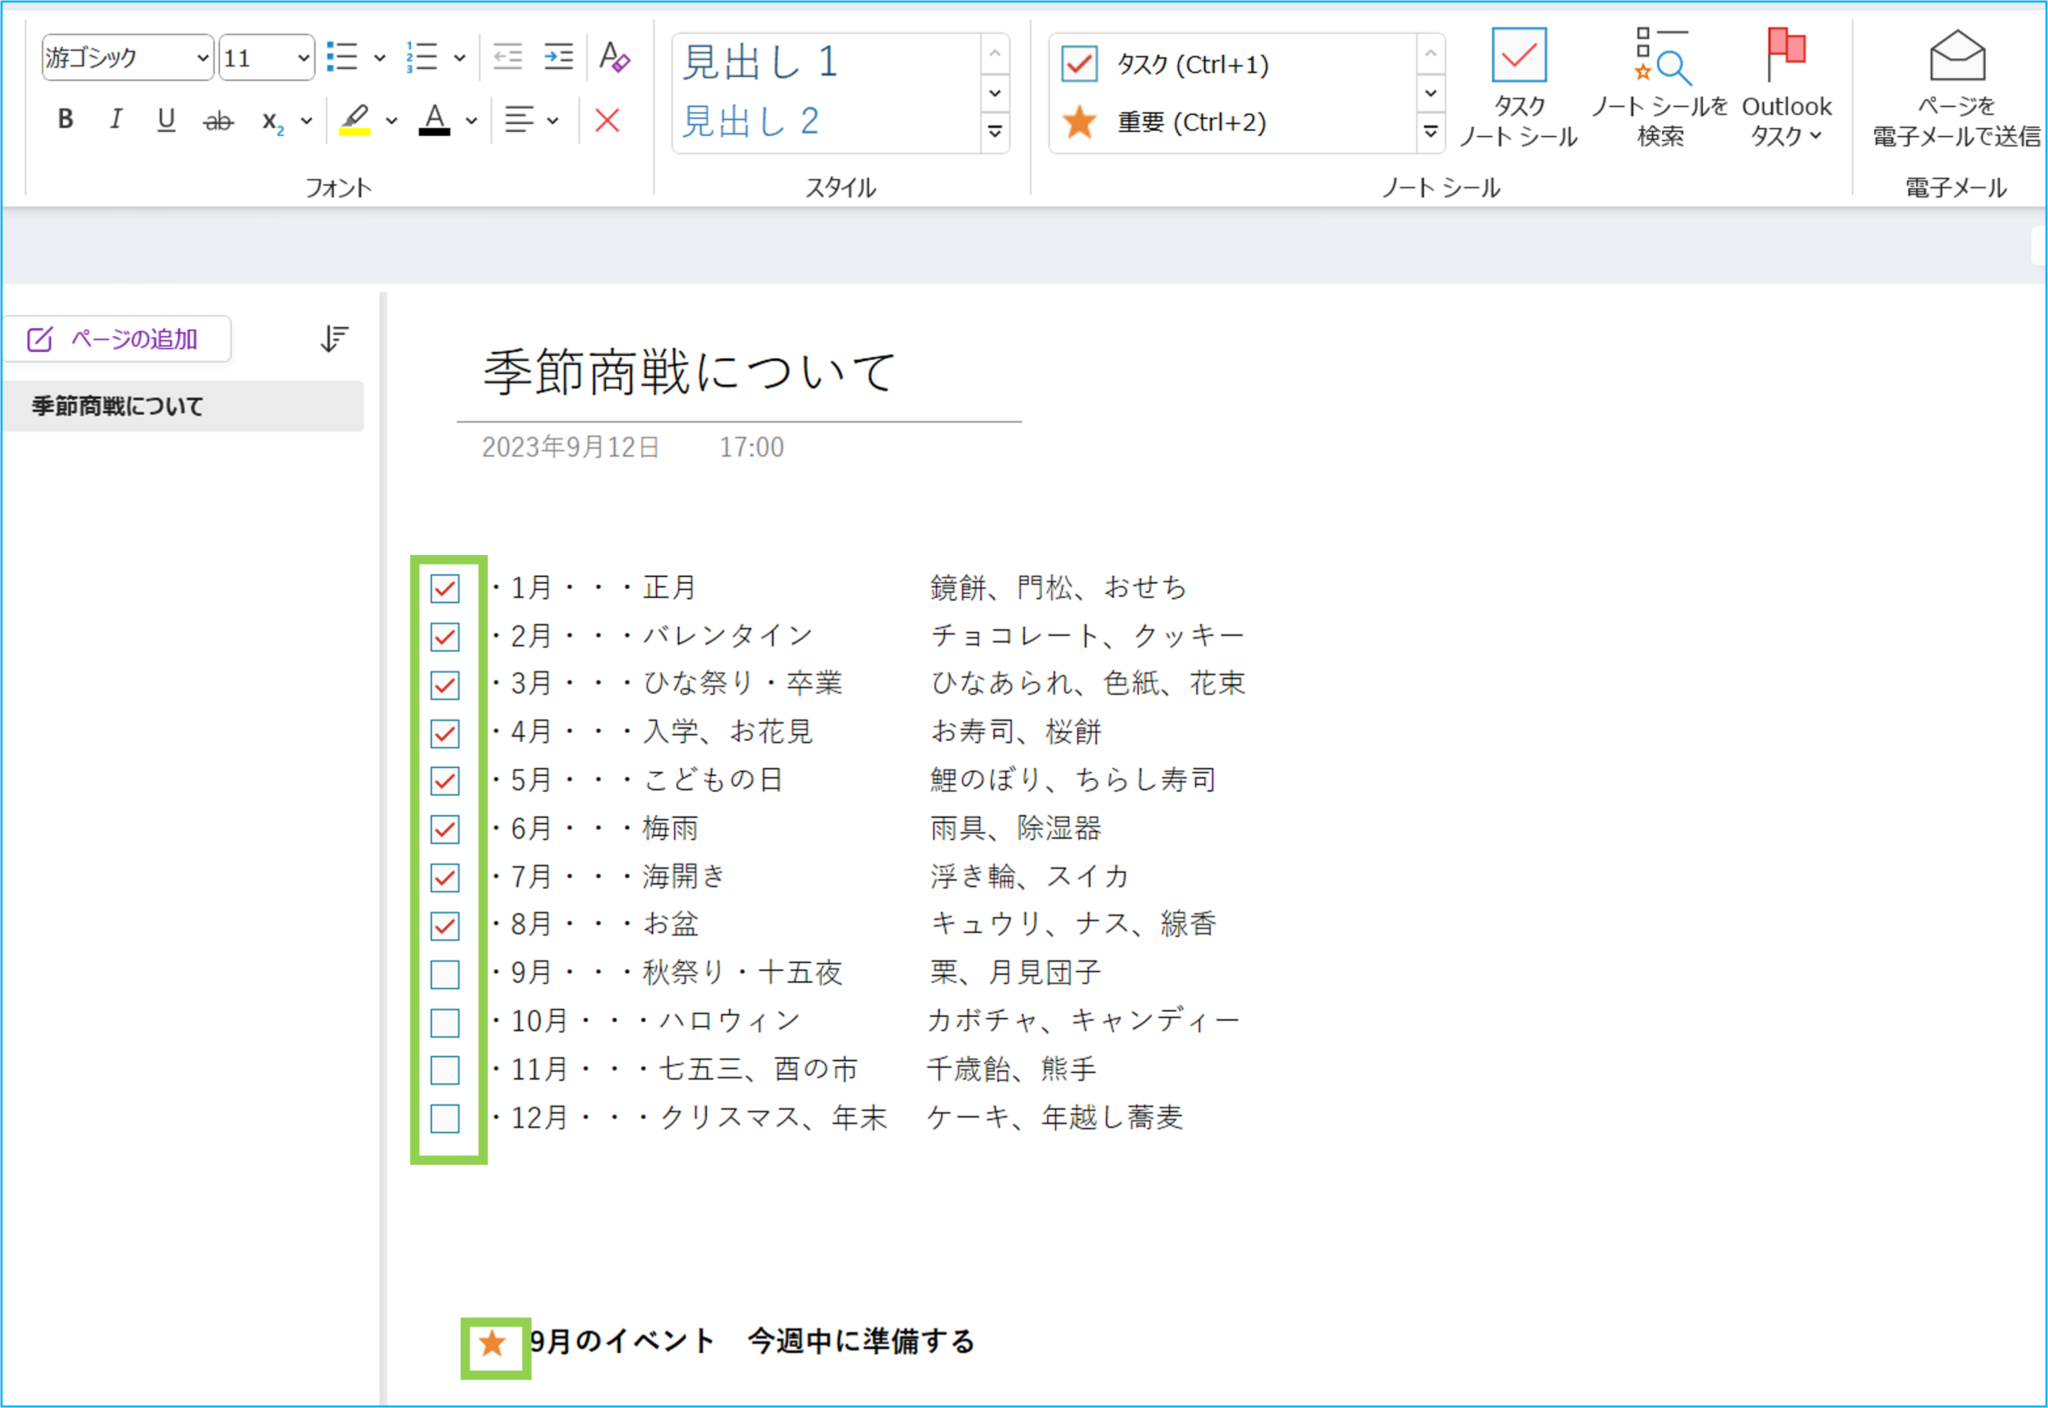Image resolution: width=2048 pixels, height=1408 pixels.
Task: Toggle bold formatting
Action: tap(66, 120)
